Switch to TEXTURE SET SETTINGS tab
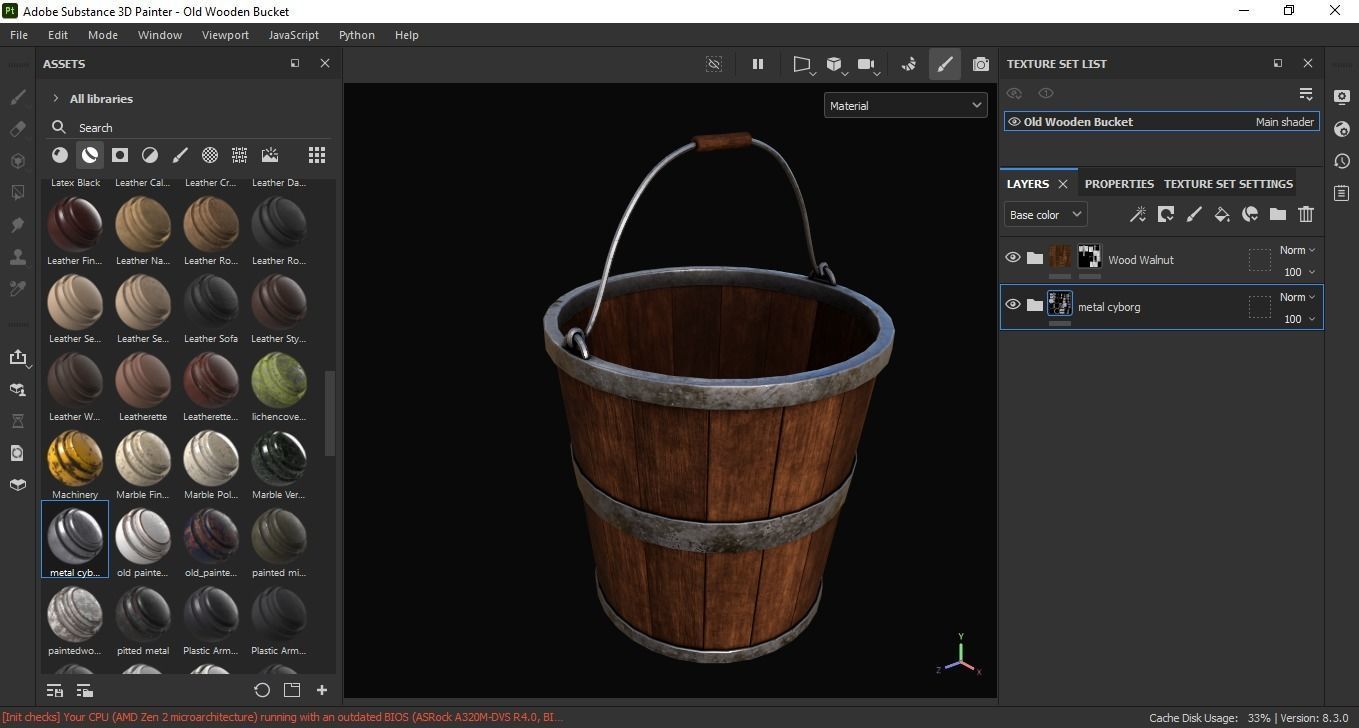The image size is (1359, 728). (1228, 184)
